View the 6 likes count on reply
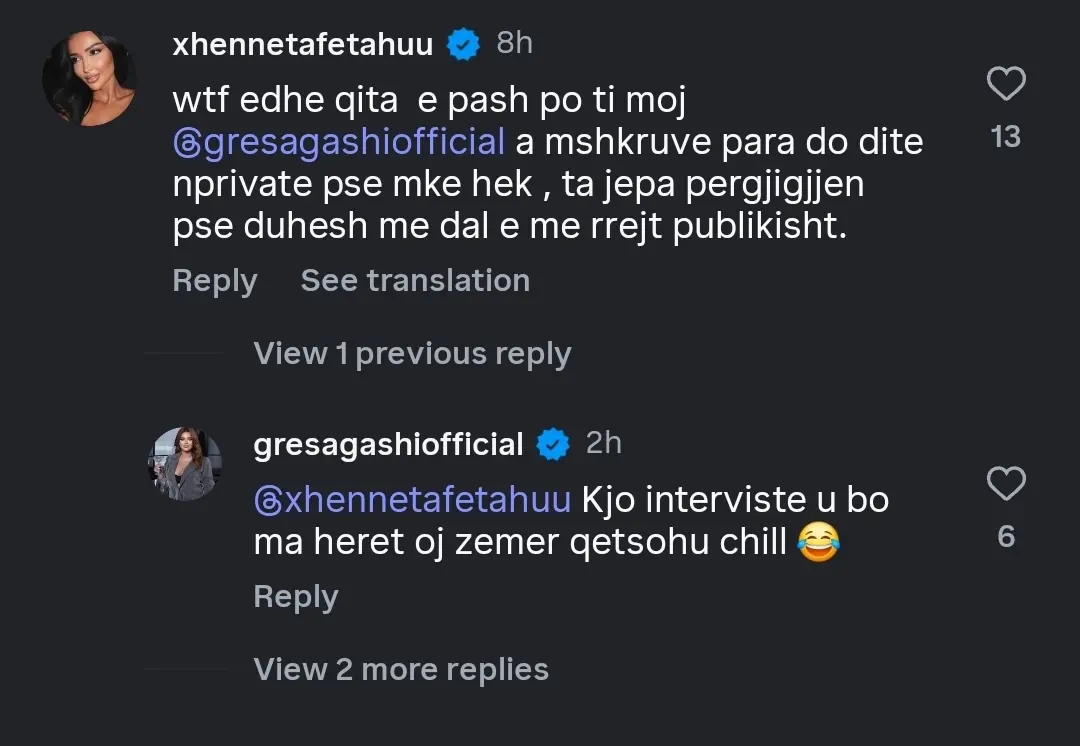Screen dimensions: 1080x746 1006,537
